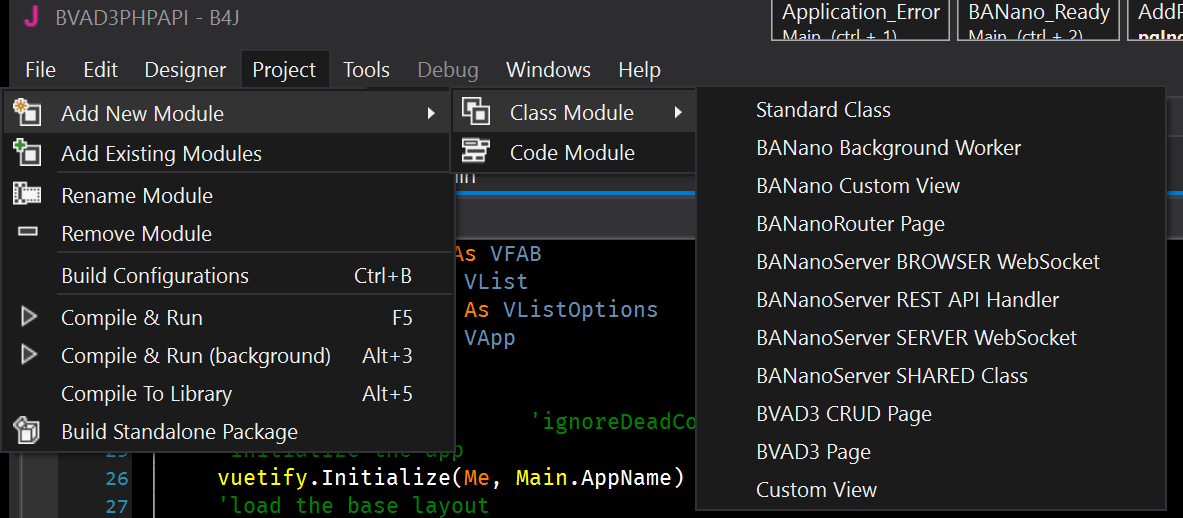
Task: Click the Compile & Run play icon
Action: 29,317
